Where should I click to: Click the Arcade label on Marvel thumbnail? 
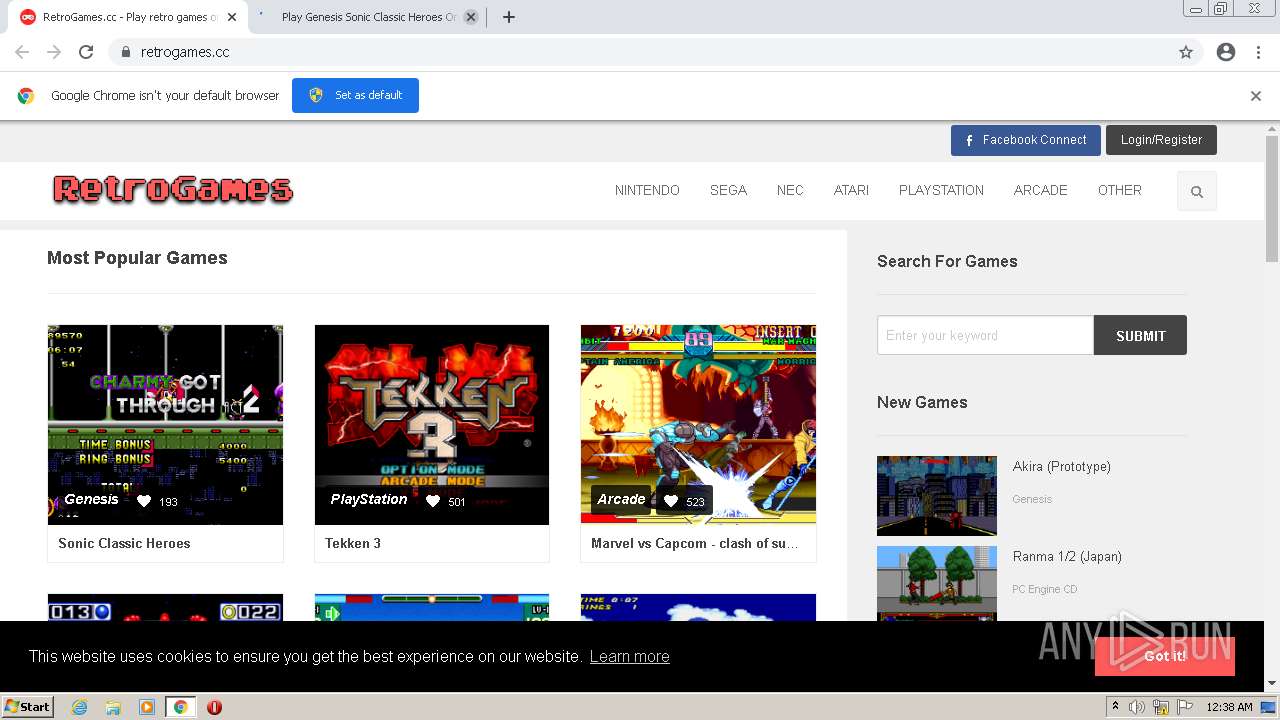click(621, 499)
